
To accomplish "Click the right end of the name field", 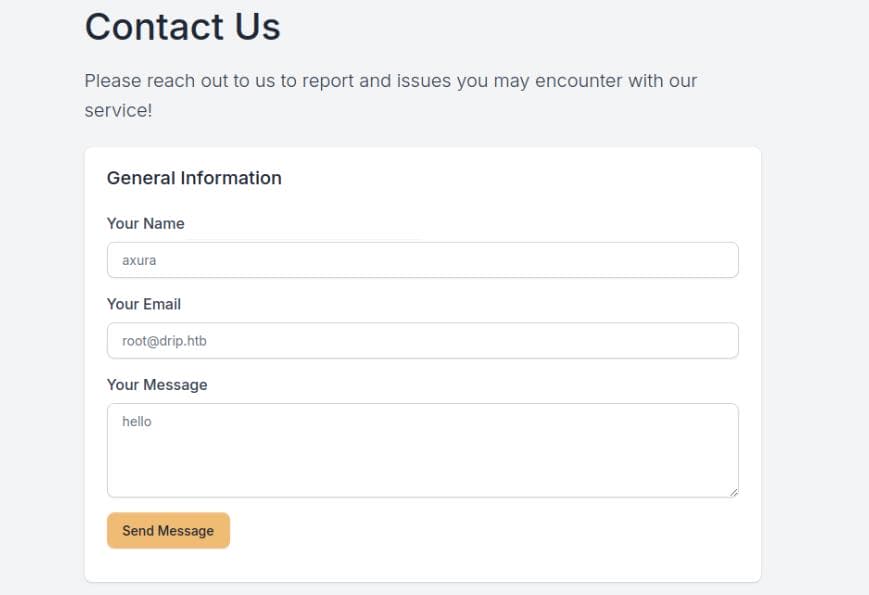I will [x=715, y=260].
